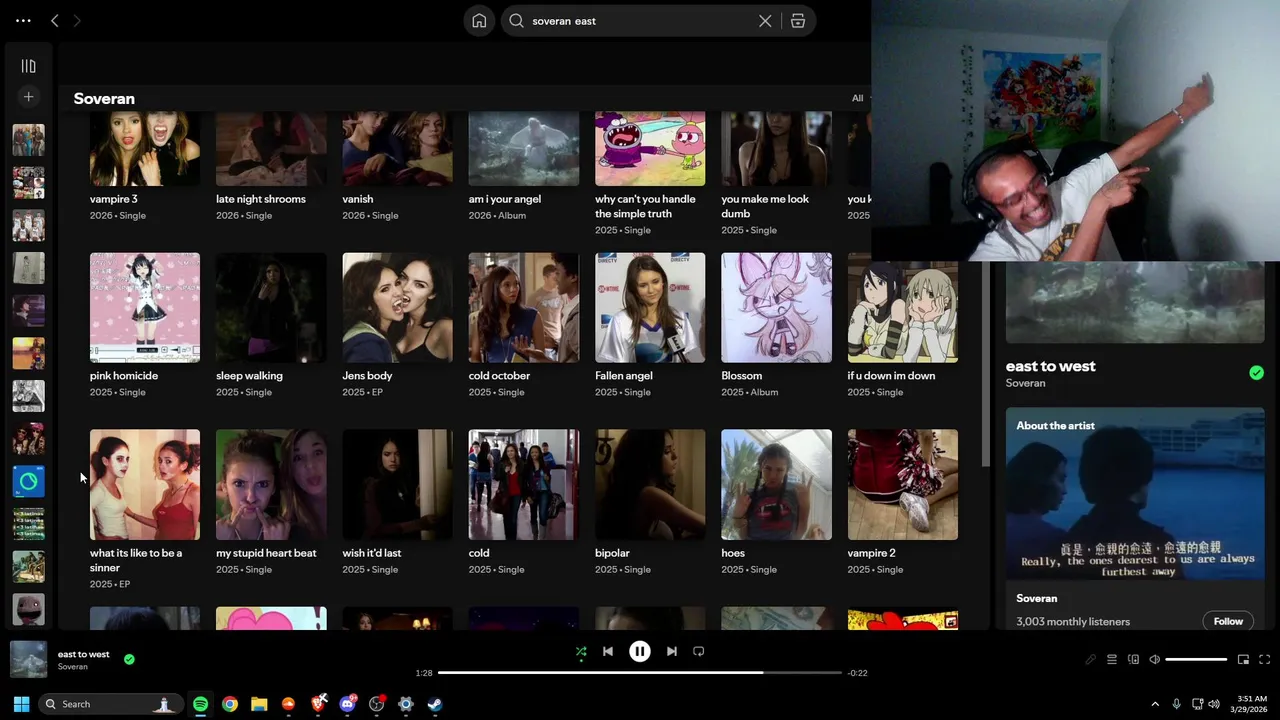Open the cold single cover
This screenshot has height=720, width=1280.
(524, 484)
